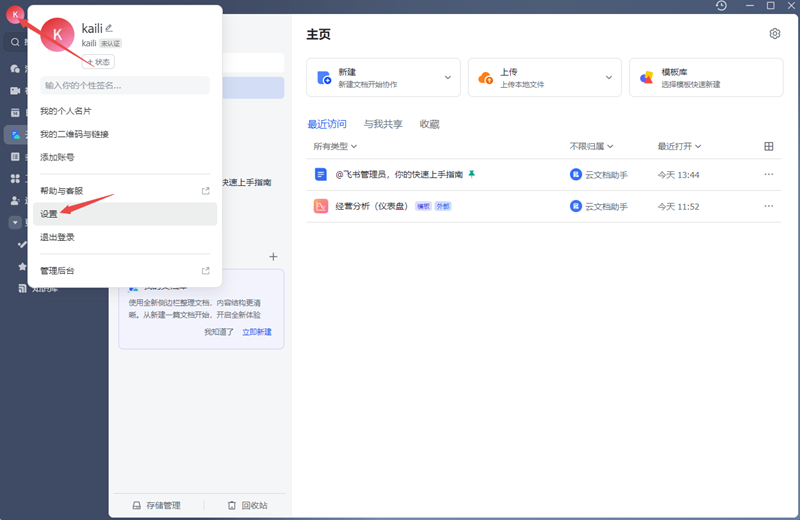Click the 未认证 badge
The image size is (800, 520).
(x=110, y=43)
